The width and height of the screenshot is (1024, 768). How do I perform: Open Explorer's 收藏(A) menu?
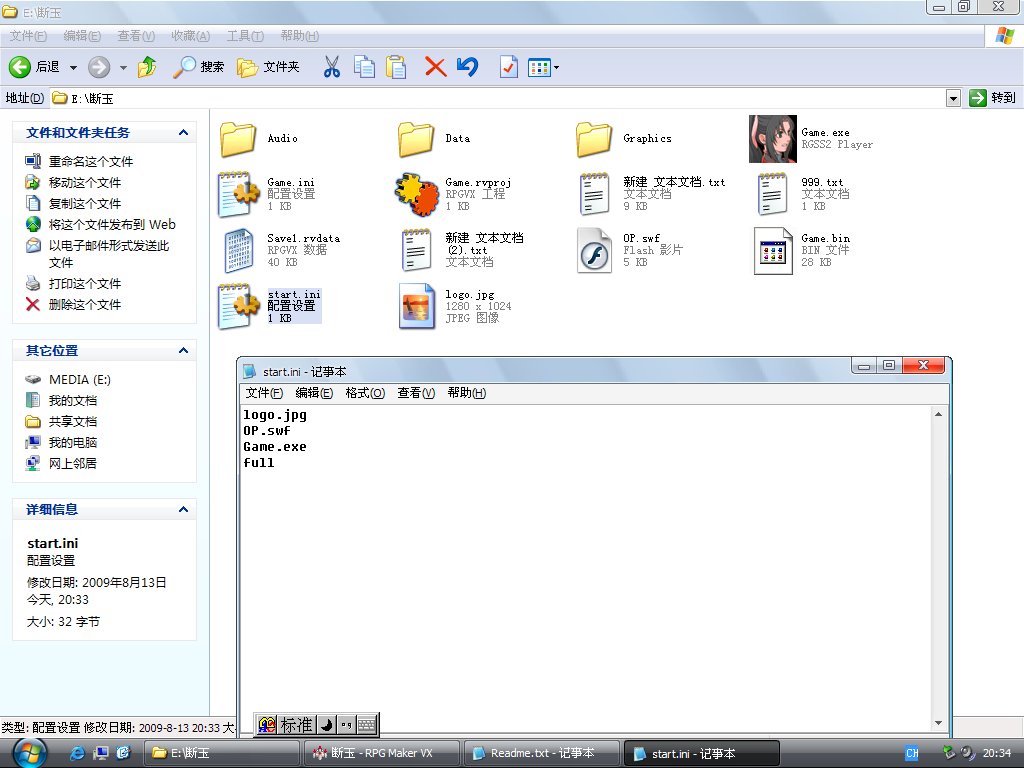point(190,36)
